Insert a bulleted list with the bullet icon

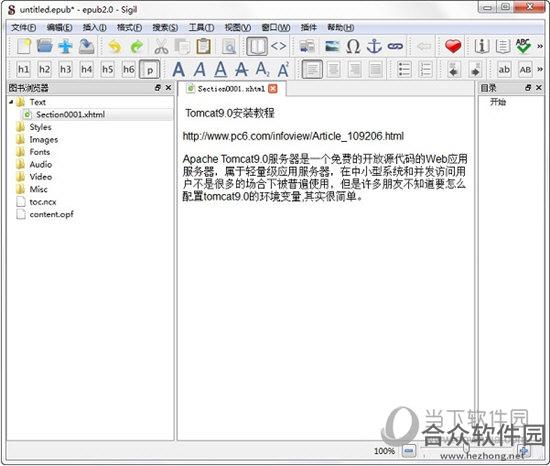point(404,69)
